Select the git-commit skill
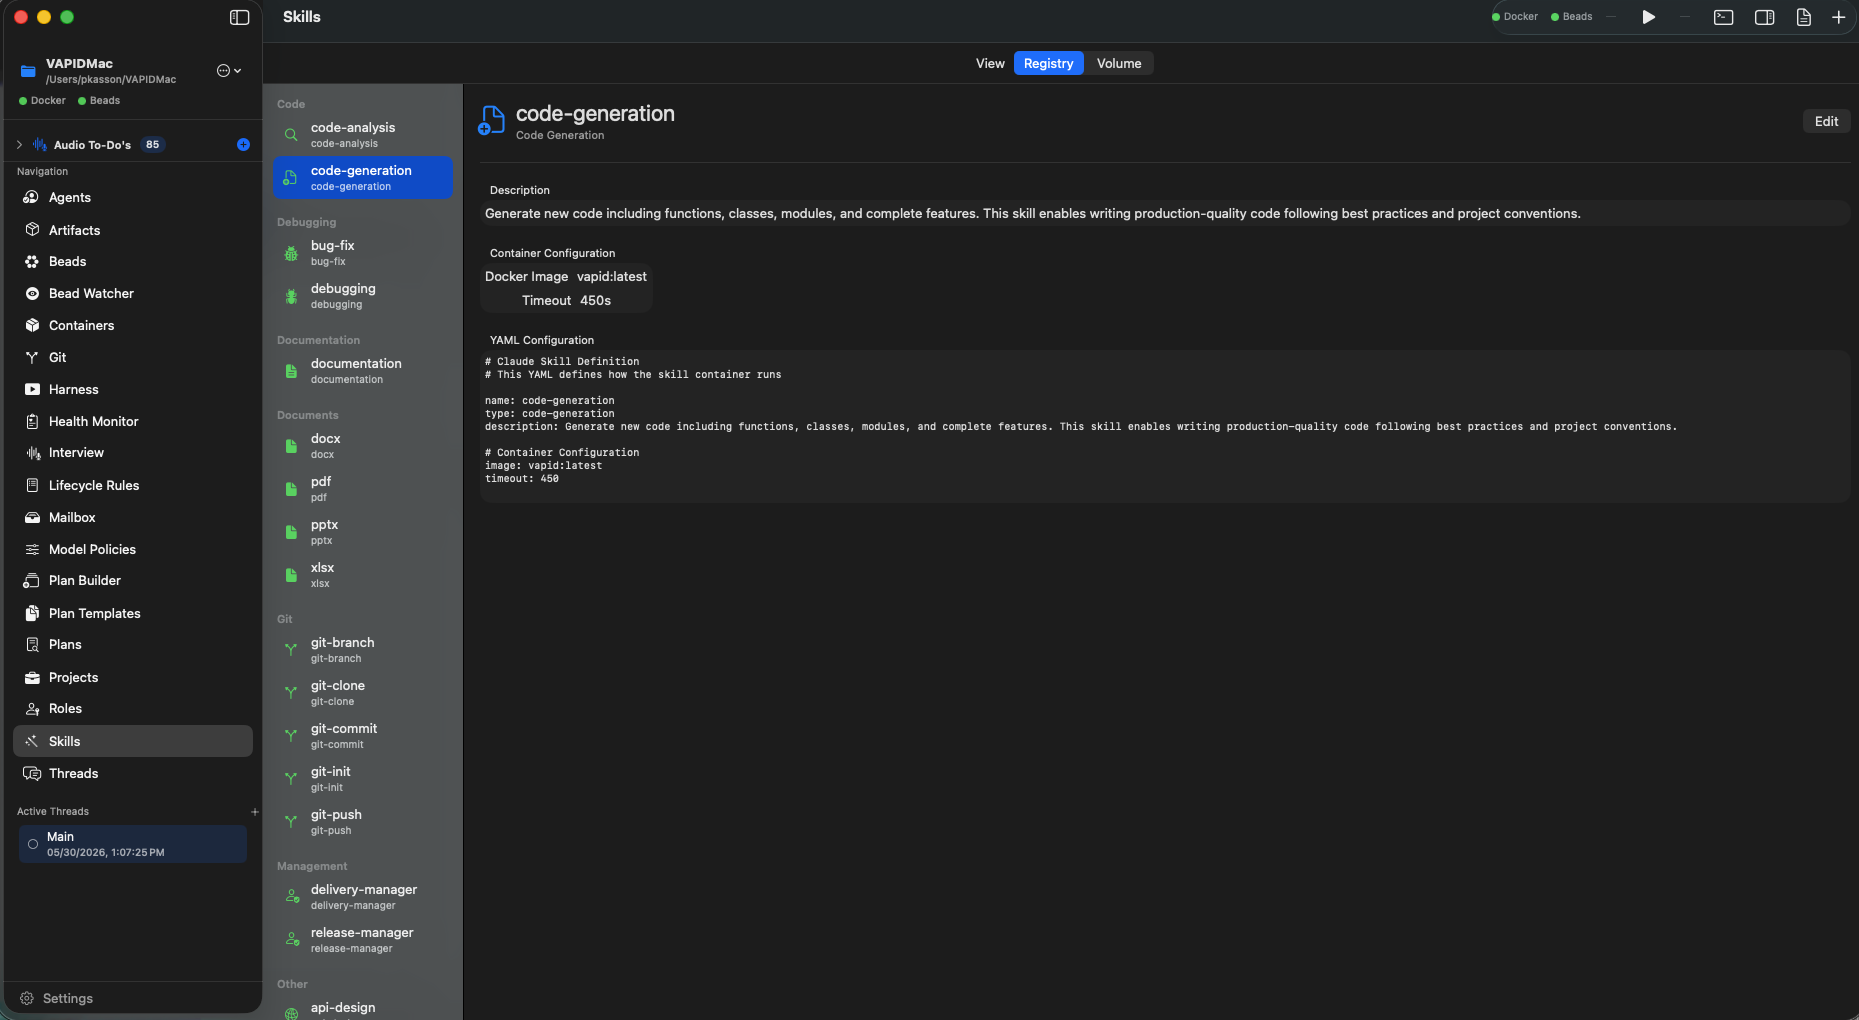The image size is (1859, 1020). [x=363, y=736]
